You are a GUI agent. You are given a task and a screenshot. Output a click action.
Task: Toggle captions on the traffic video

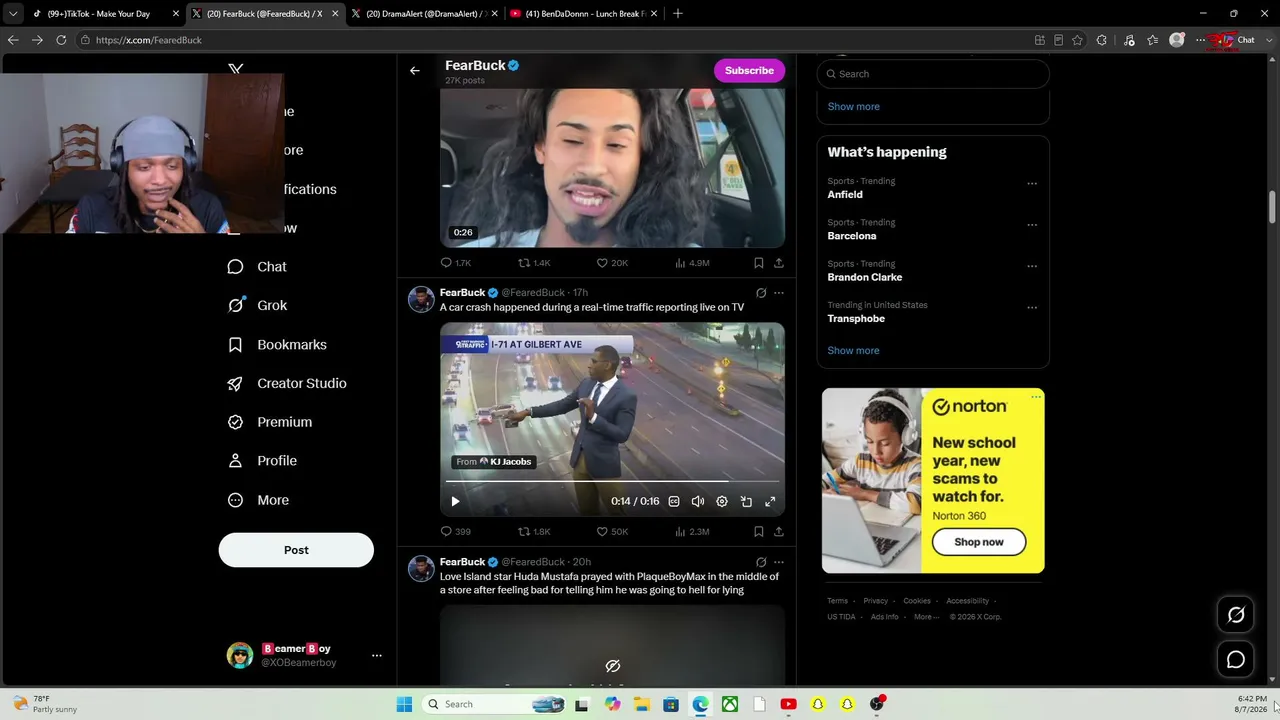tap(674, 502)
